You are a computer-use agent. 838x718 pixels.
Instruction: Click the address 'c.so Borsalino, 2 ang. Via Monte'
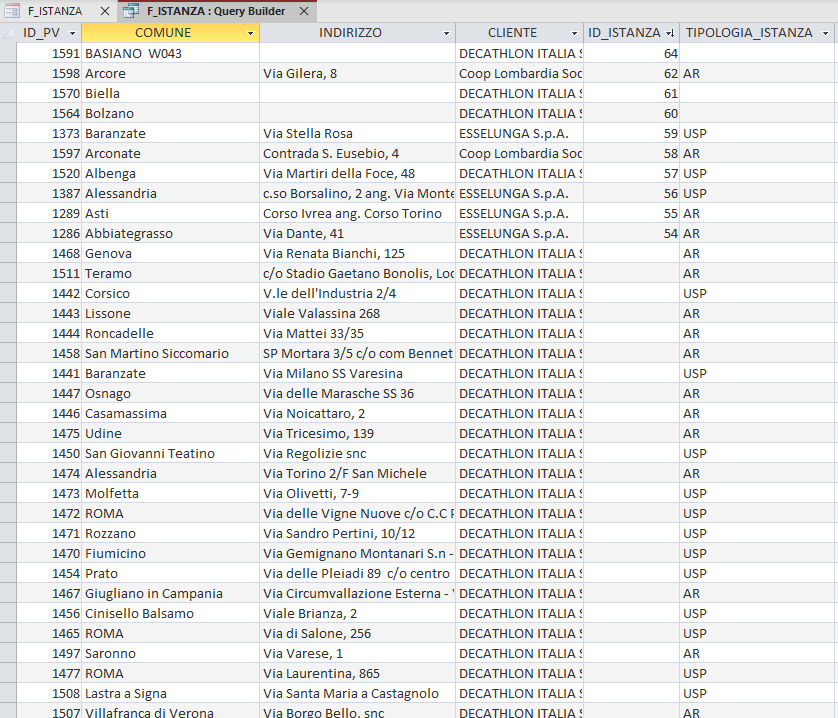[x=358, y=194]
